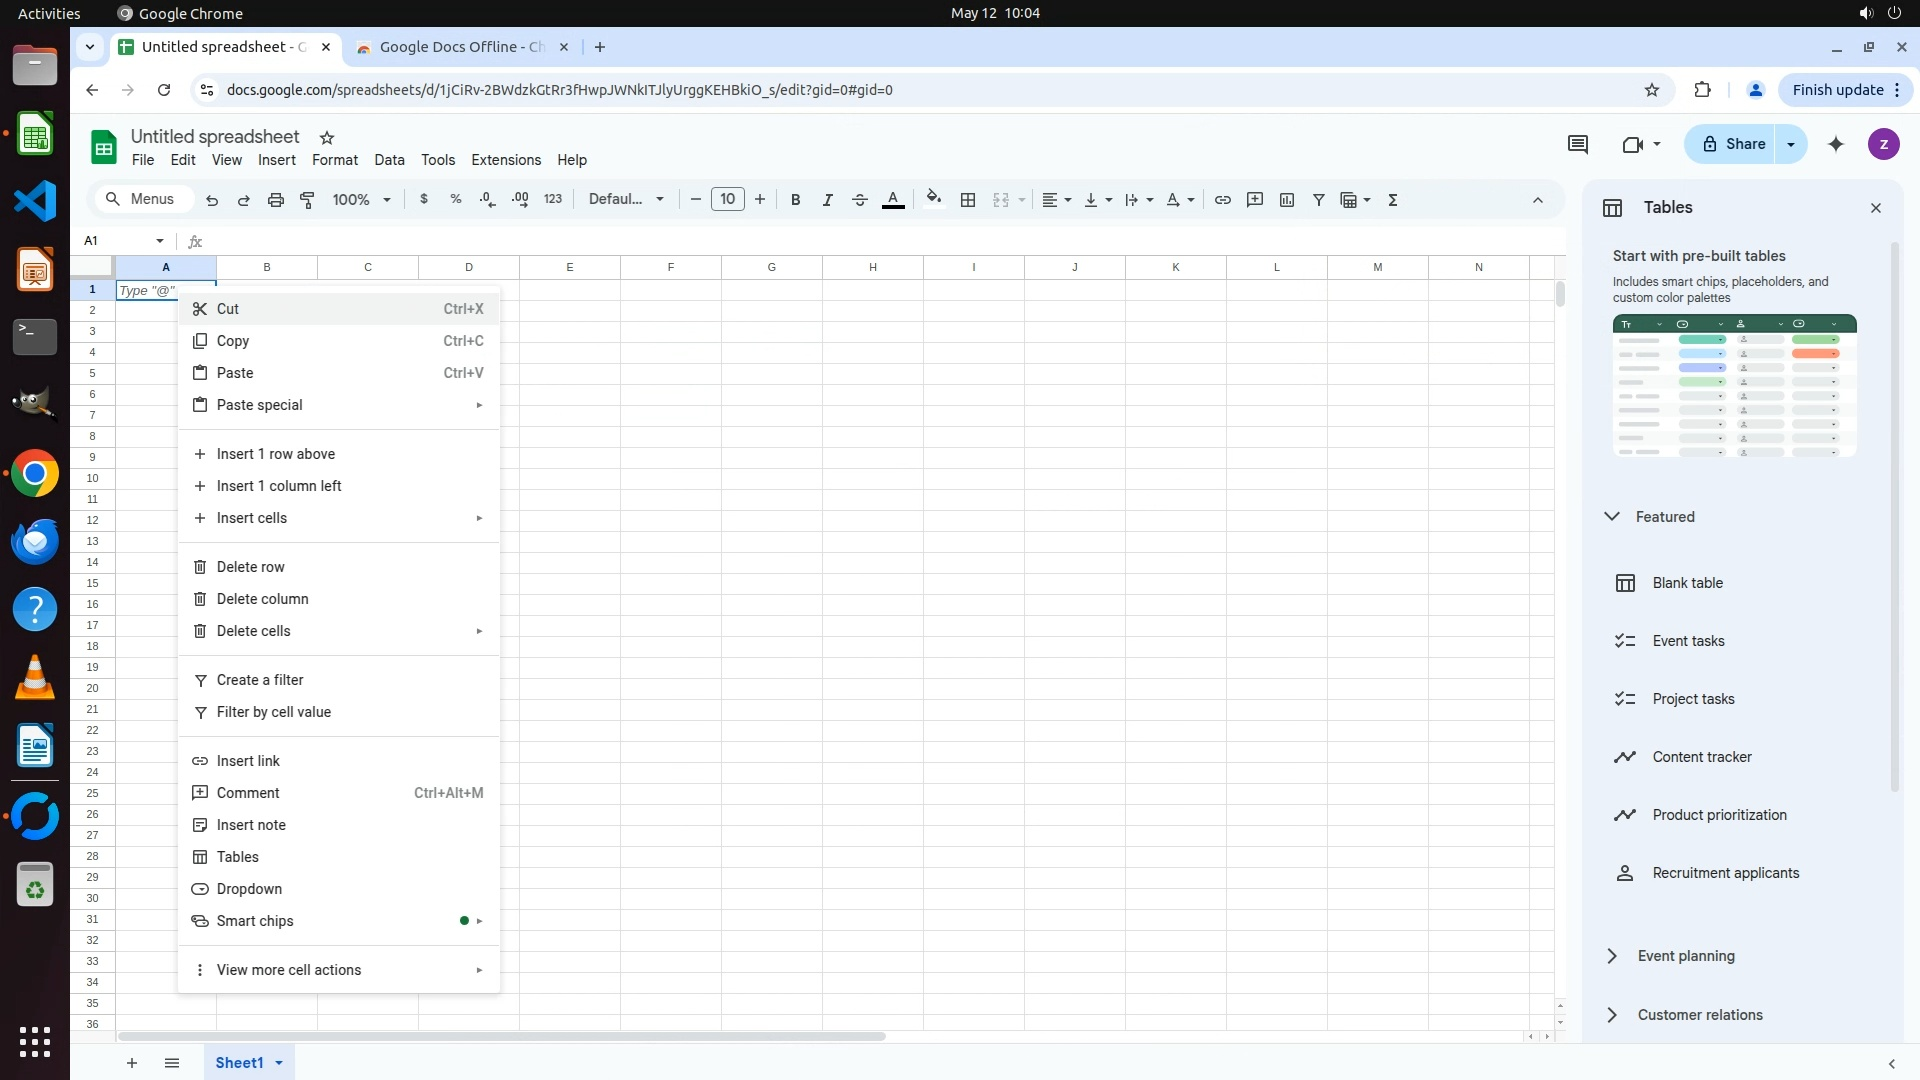Screen dimensions: 1920x1080
Task: Open the Extensions menu
Action: click(x=505, y=160)
